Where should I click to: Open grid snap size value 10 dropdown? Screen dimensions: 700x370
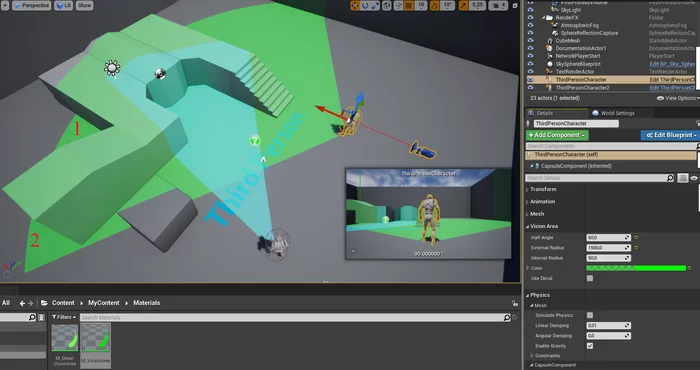[421, 5]
